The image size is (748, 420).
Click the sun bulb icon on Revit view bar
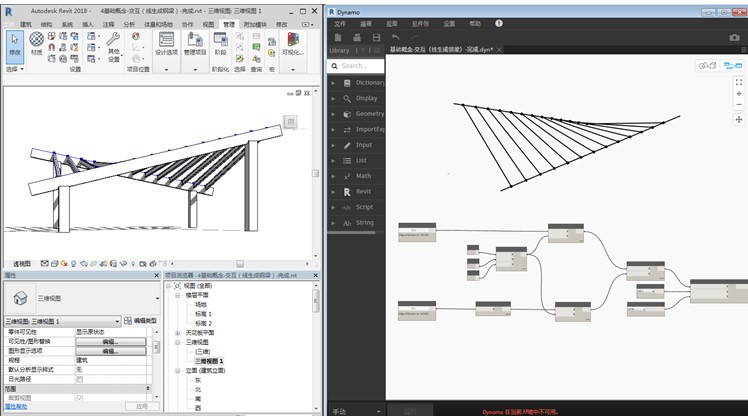coord(73,263)
